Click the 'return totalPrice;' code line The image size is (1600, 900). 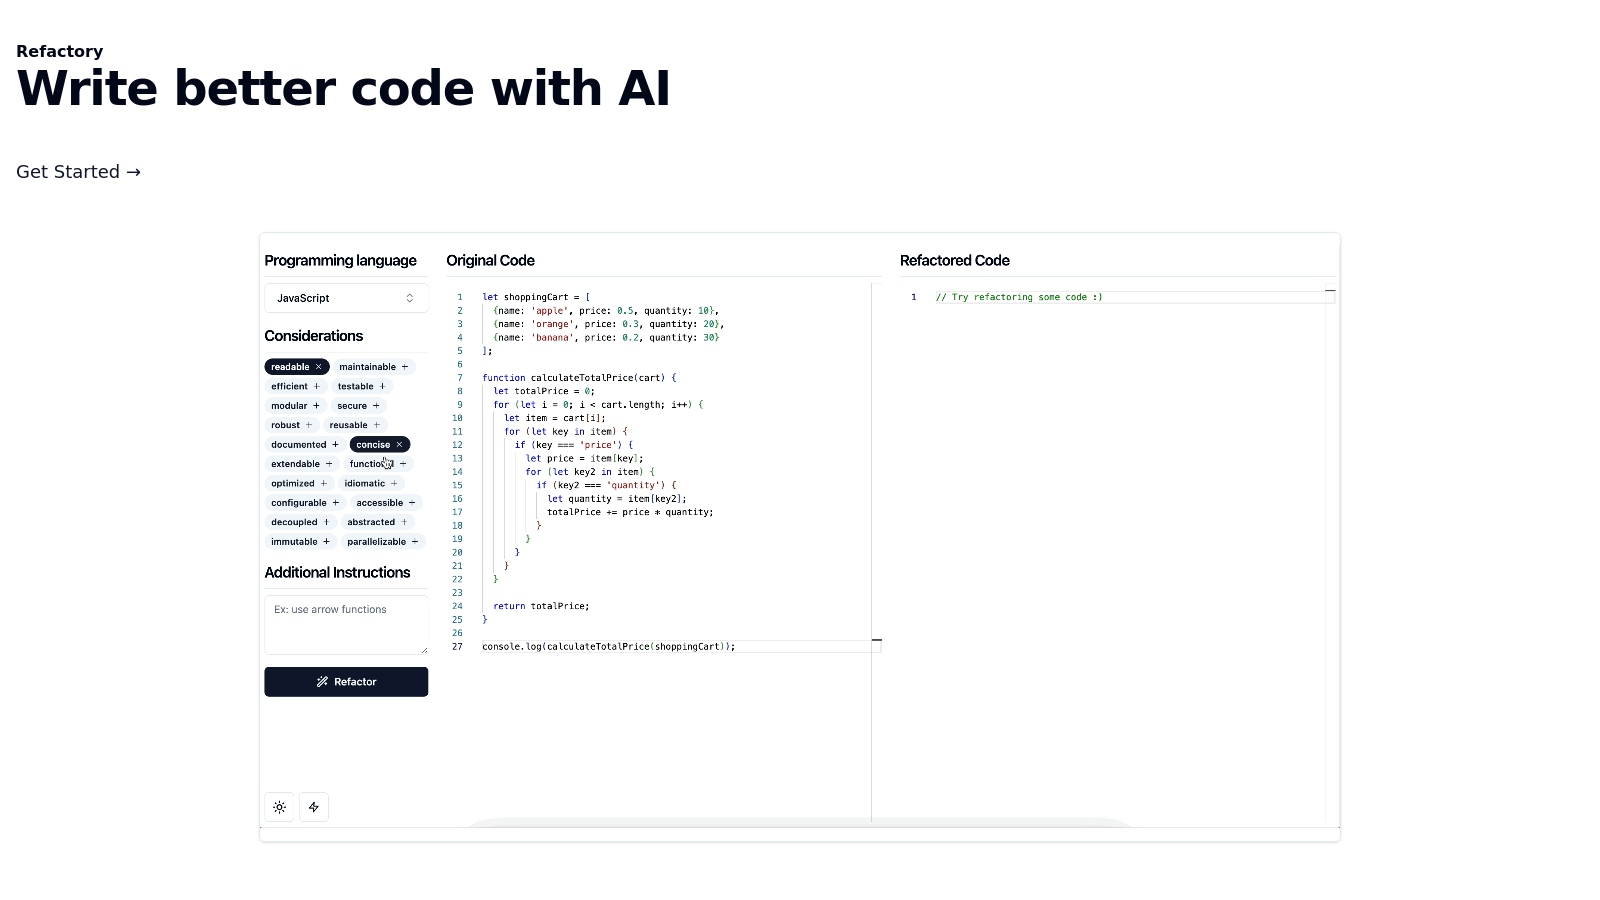(541, 606)
